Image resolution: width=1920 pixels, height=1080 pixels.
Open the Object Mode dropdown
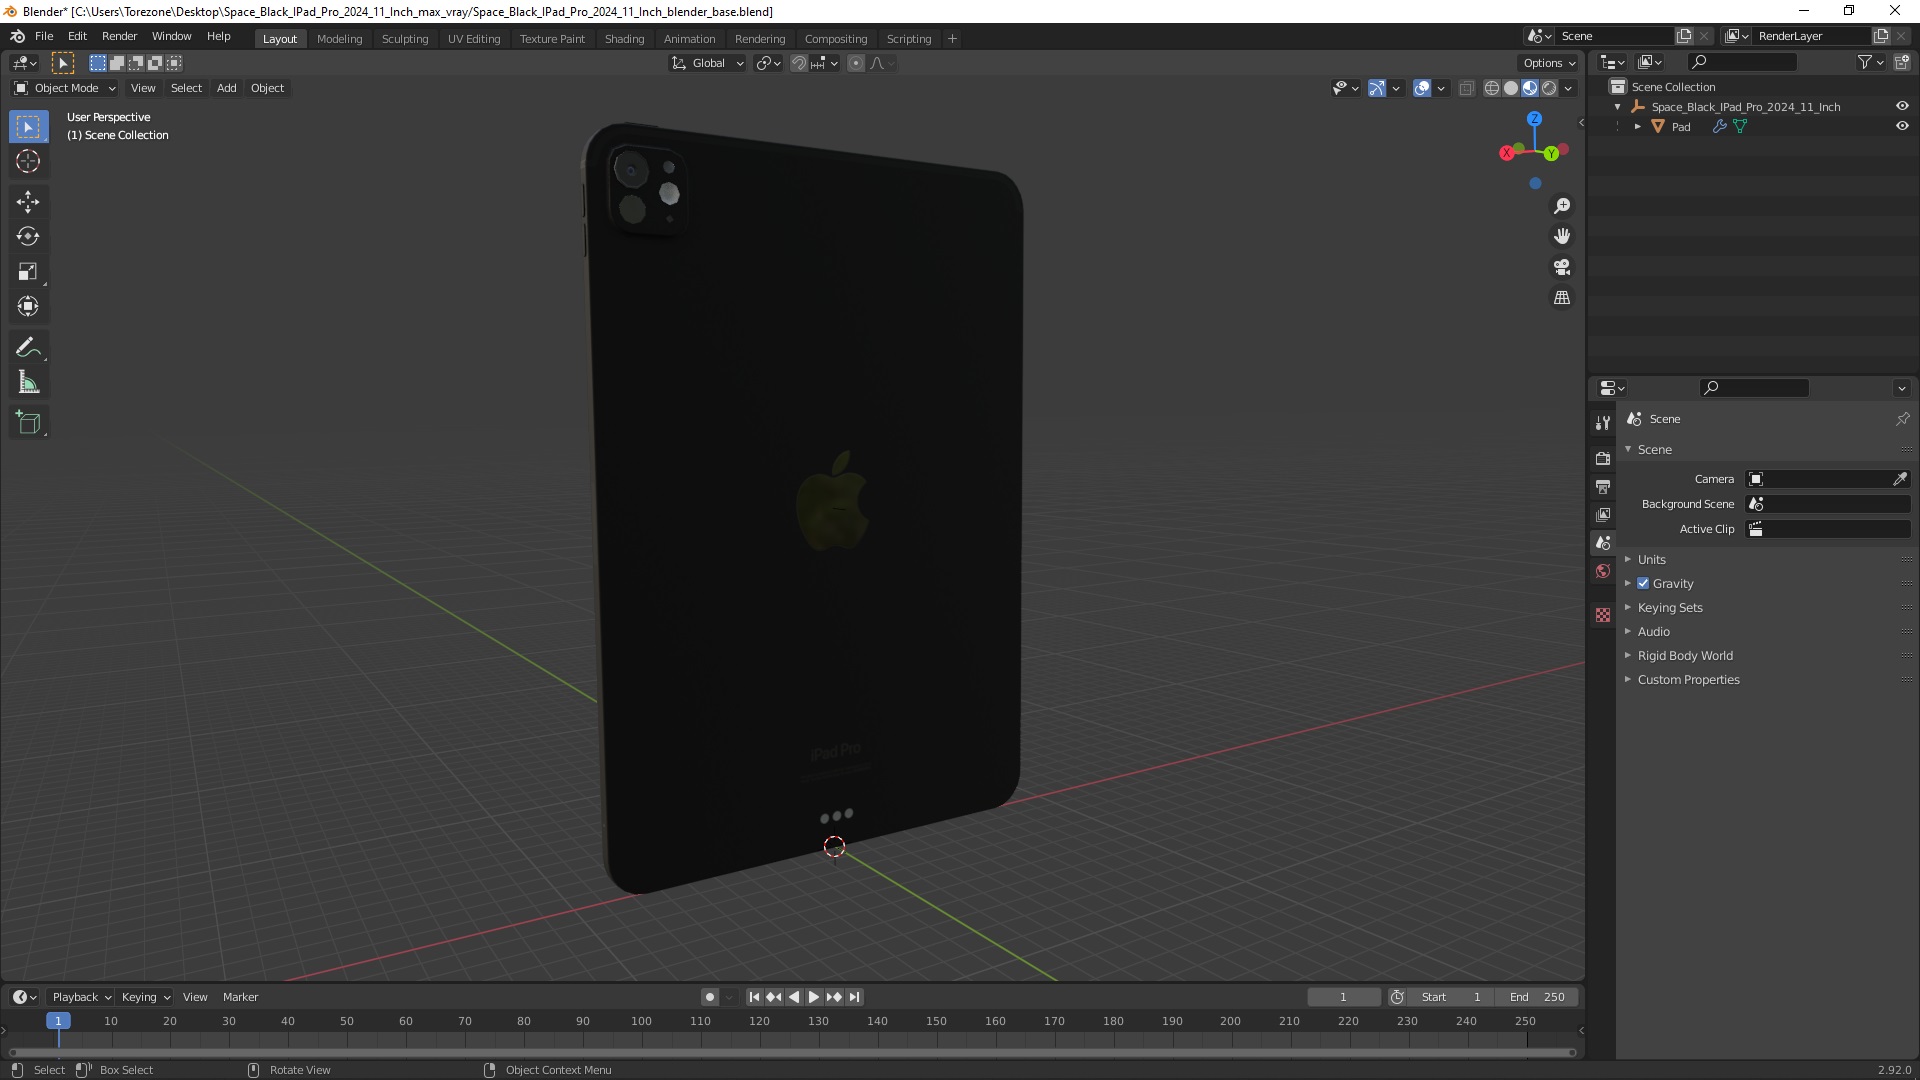tap(65, 88)
